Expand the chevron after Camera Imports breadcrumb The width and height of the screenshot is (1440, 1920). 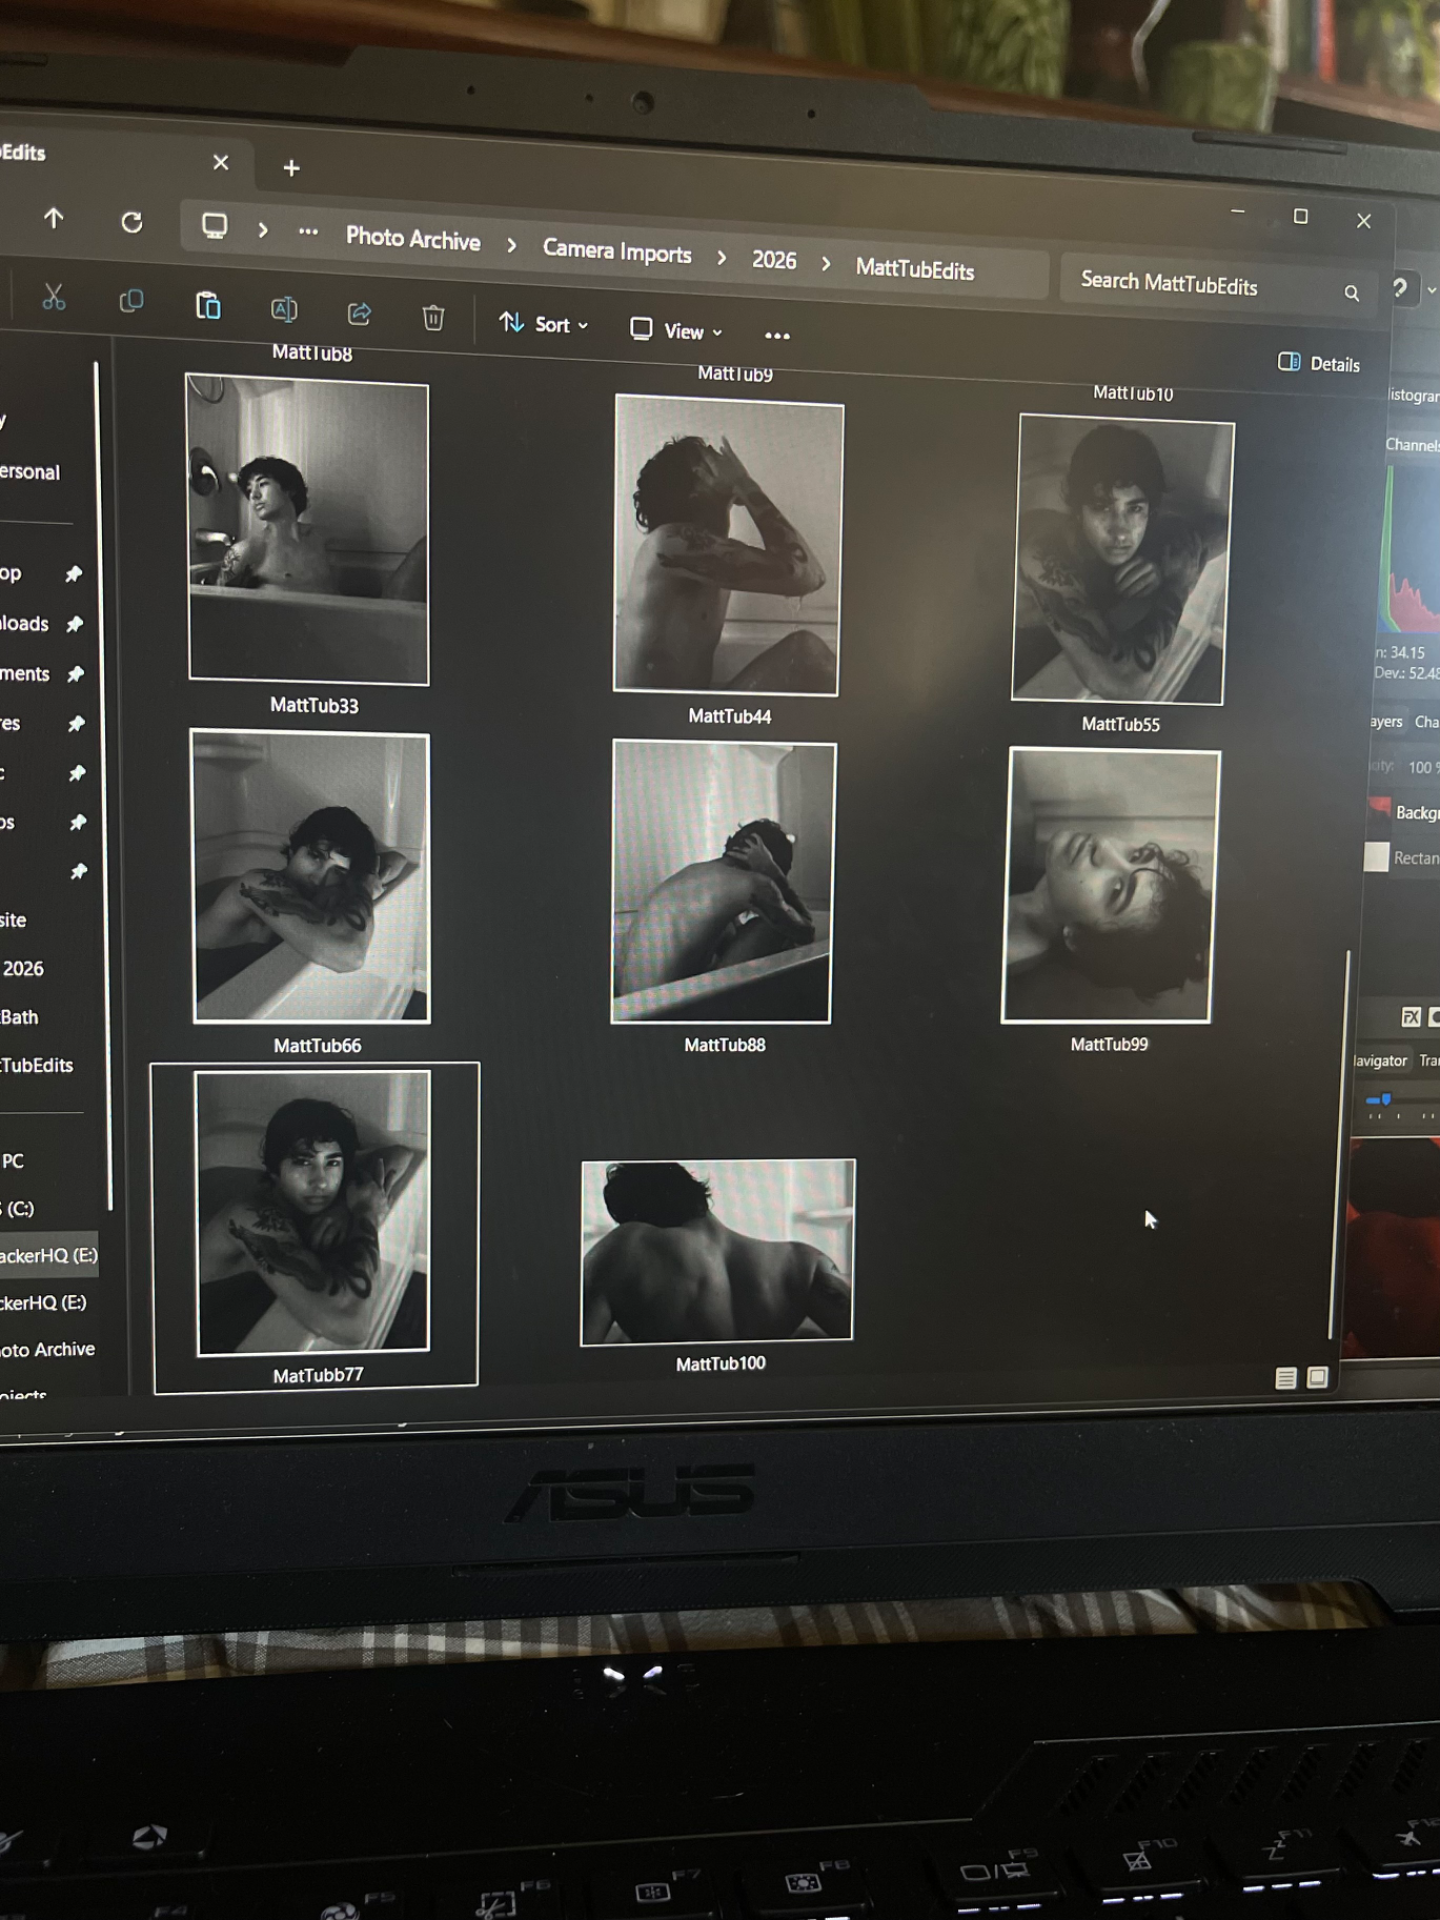pyautogui.click(x=722, y=257)
